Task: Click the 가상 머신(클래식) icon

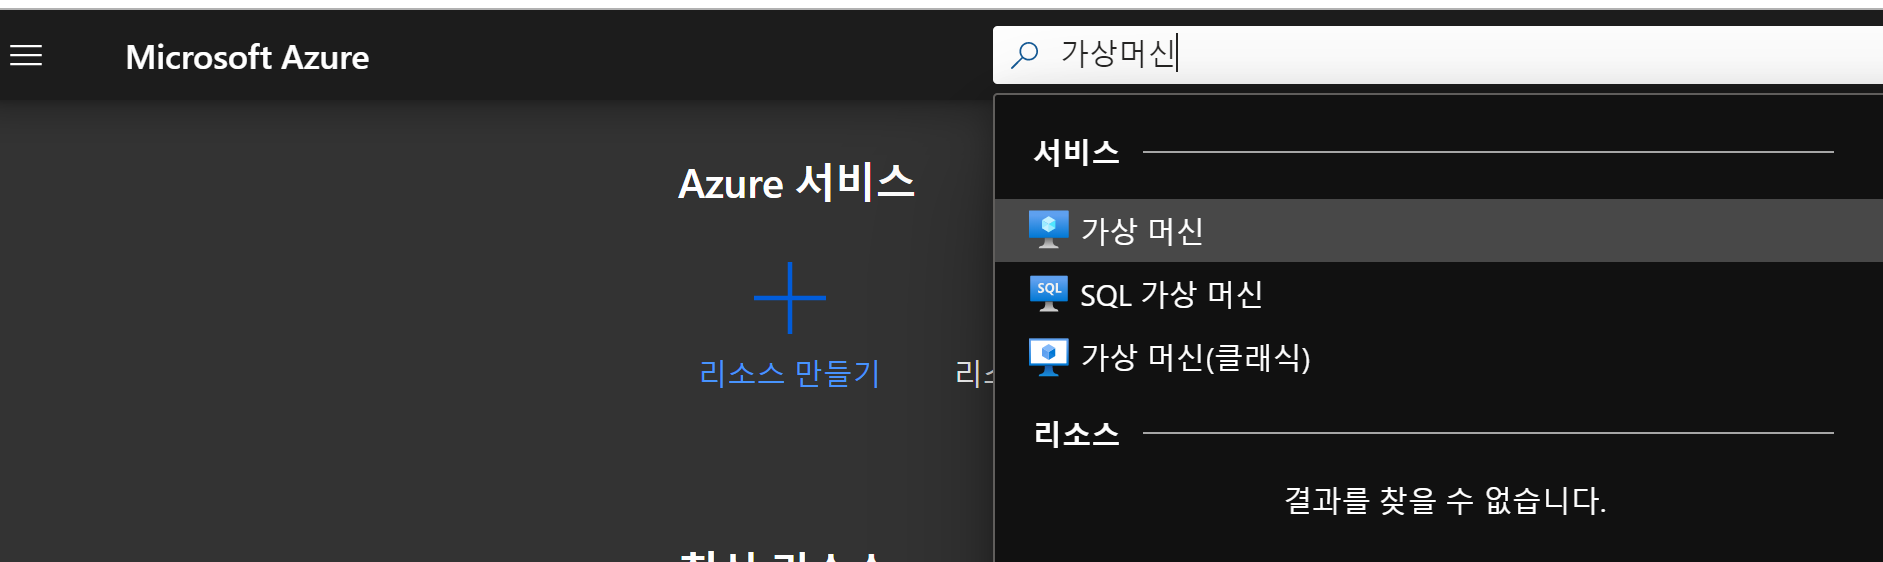Action: click(x=1049, y=357)
